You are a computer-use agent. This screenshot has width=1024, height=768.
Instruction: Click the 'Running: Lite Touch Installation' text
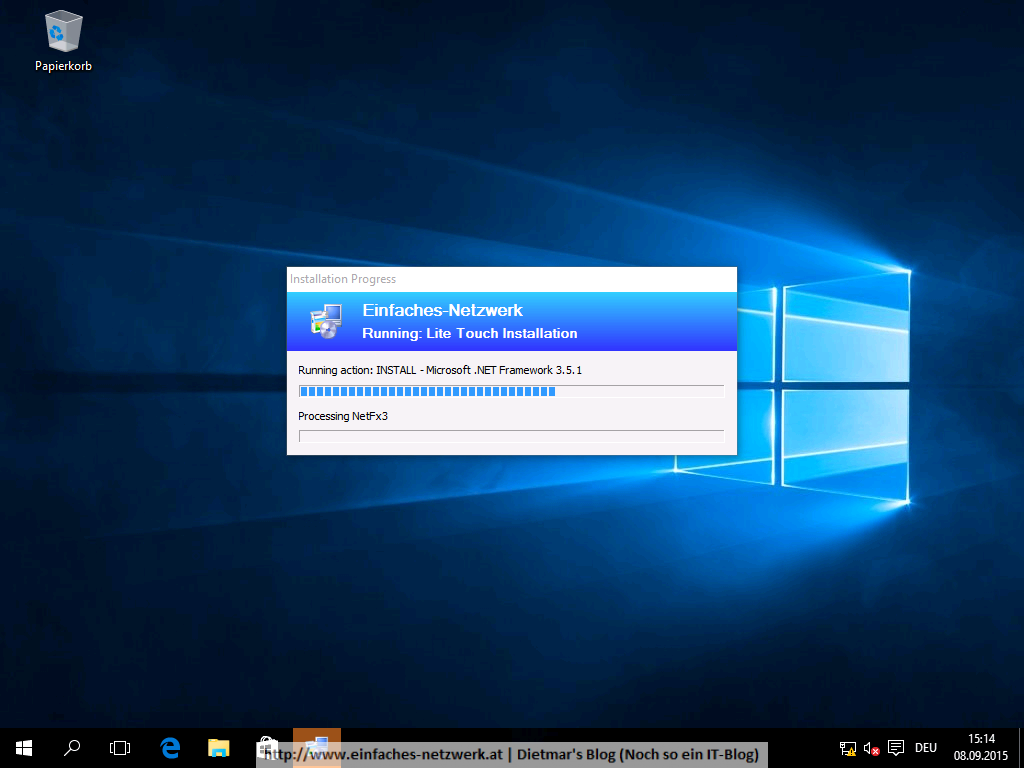tap(470, 333)
